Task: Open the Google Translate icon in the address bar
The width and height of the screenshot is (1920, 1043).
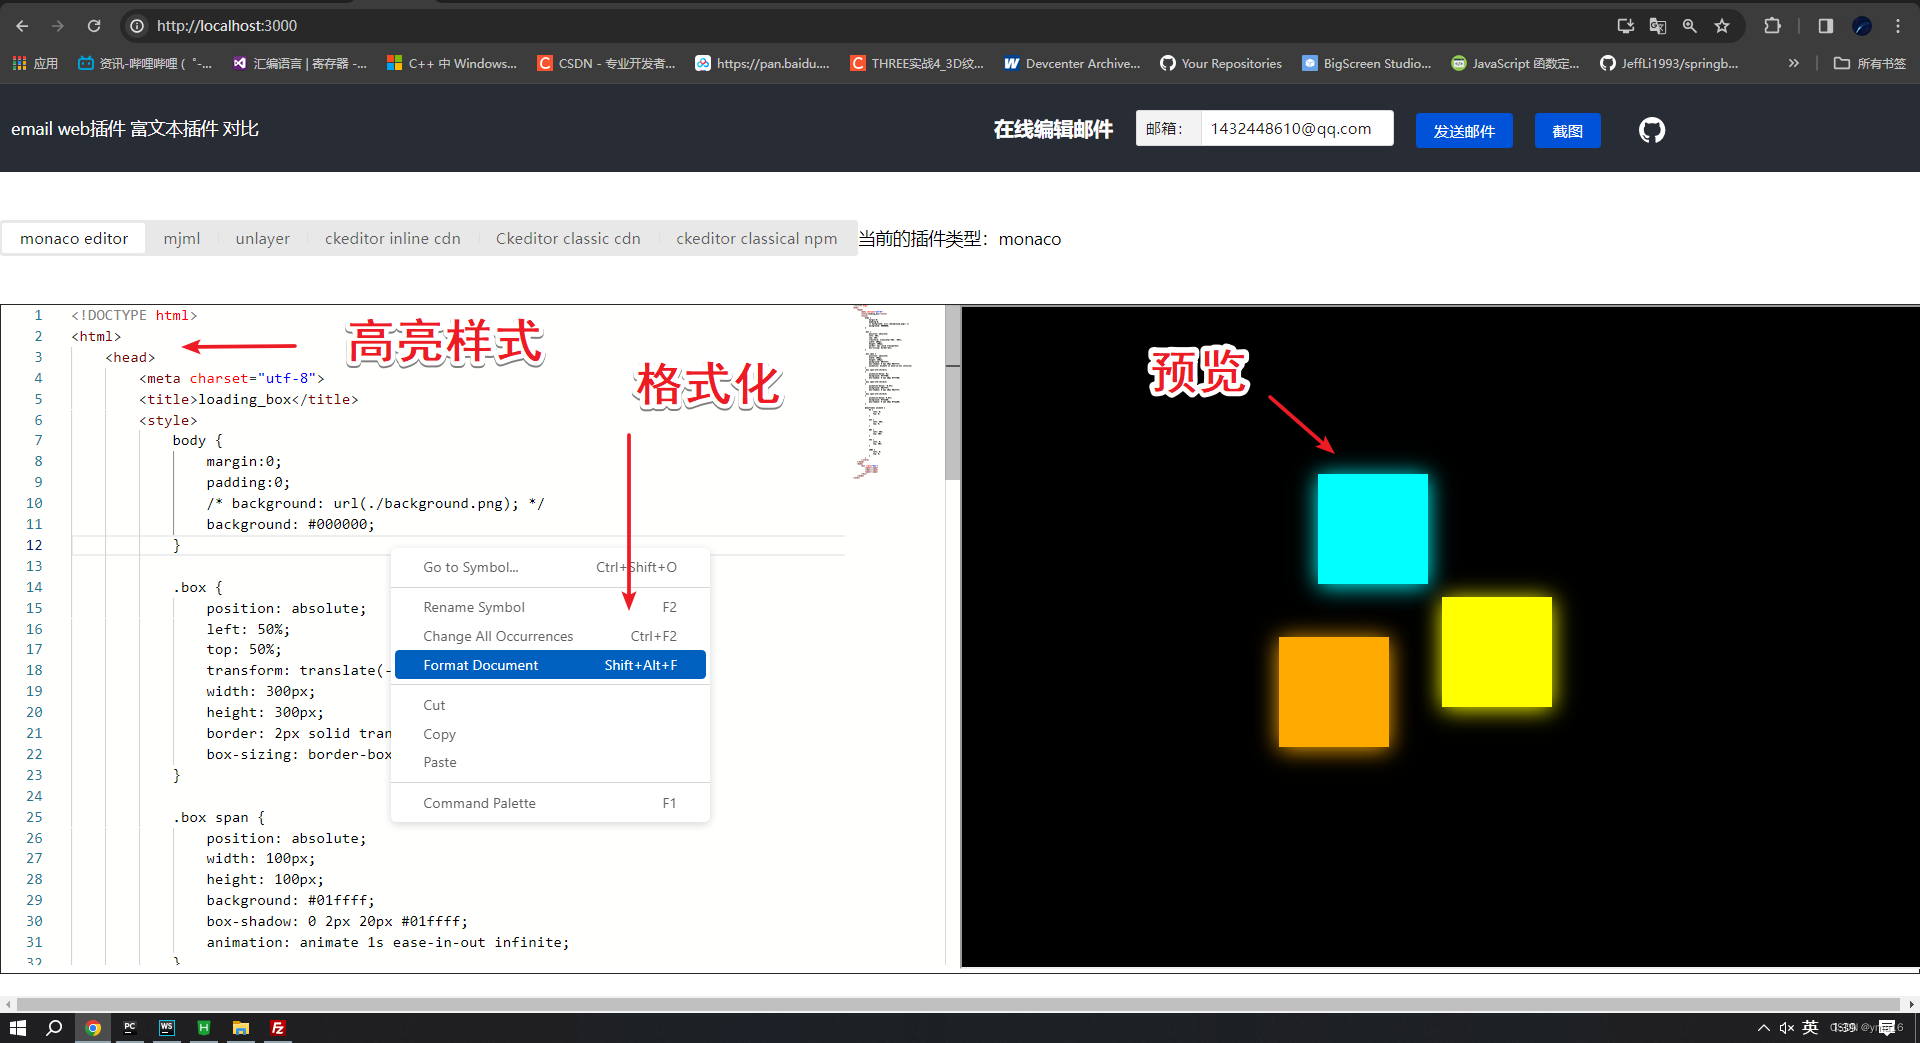Action: point(1657,25)
